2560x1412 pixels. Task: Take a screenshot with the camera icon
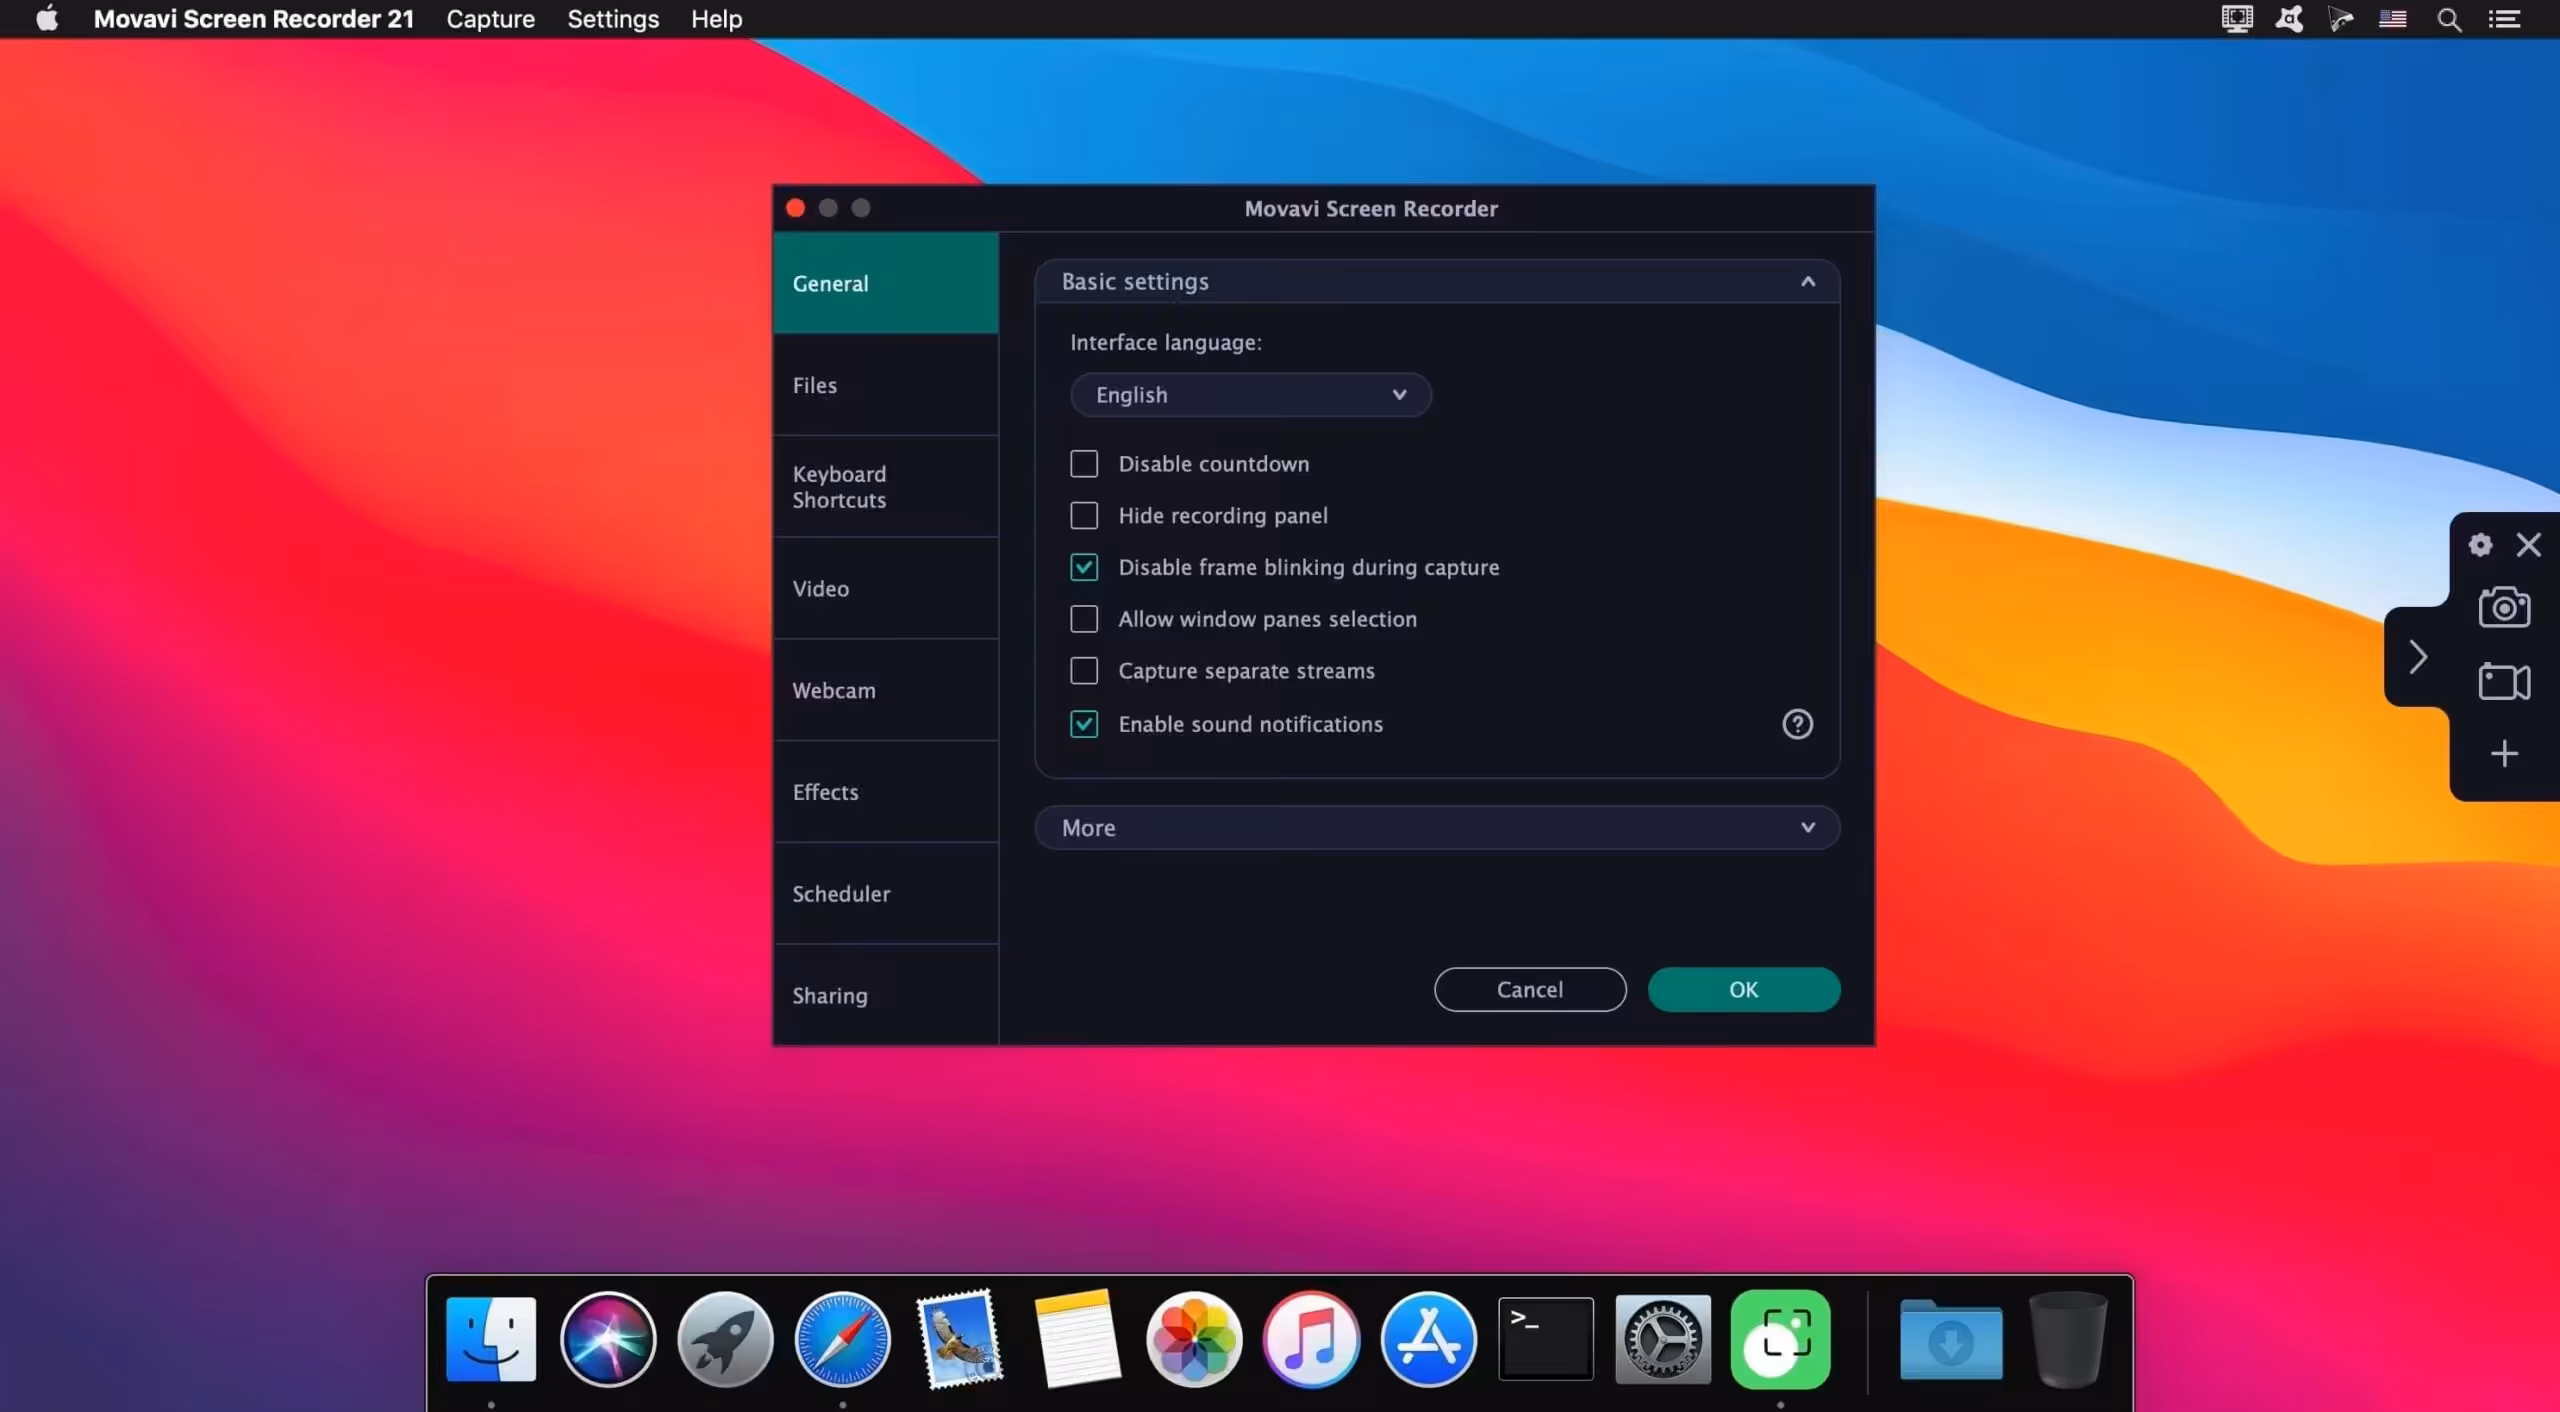2504,607
